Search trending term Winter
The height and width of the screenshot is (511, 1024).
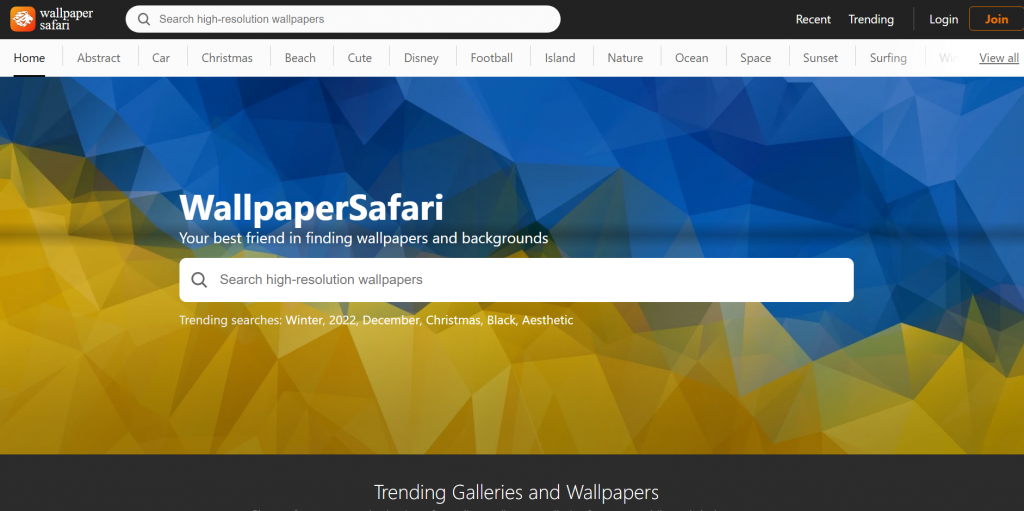[x=302, y=320]
